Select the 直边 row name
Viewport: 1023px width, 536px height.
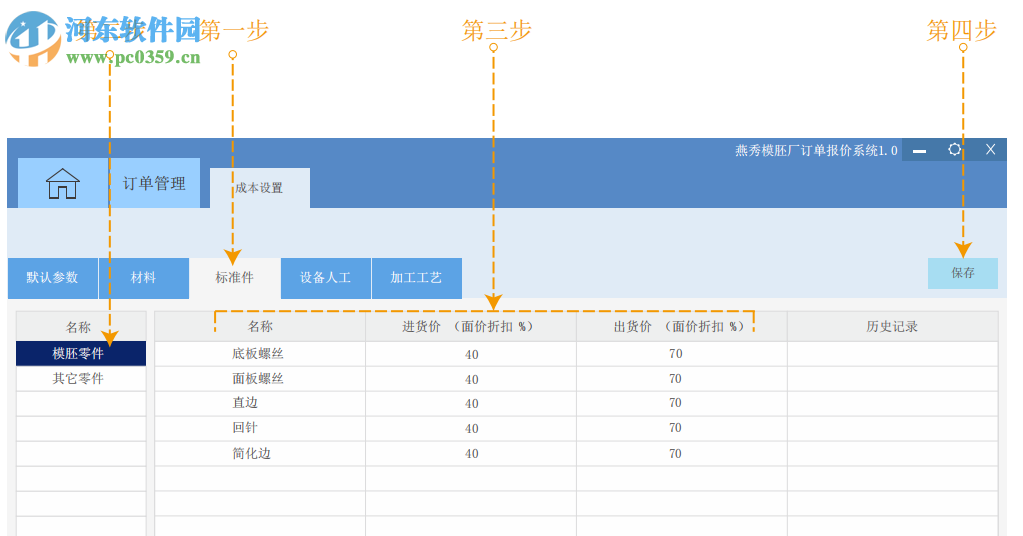point(245,403)
